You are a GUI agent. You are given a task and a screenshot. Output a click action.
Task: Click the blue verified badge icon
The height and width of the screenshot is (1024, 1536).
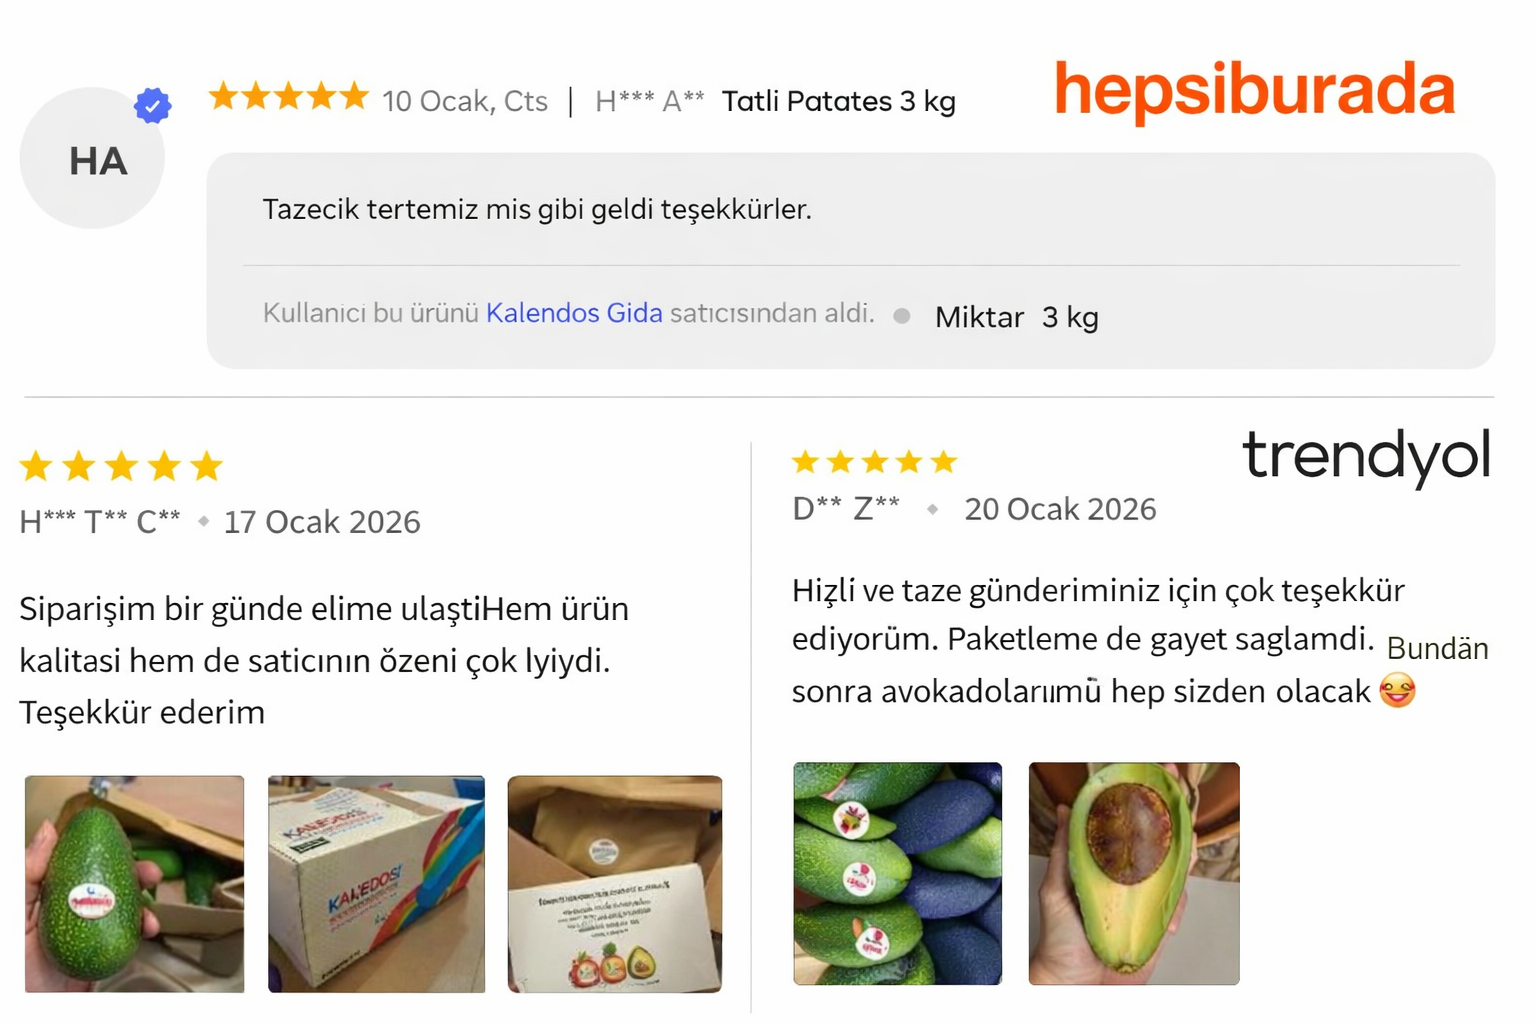[x=153, y=105]
